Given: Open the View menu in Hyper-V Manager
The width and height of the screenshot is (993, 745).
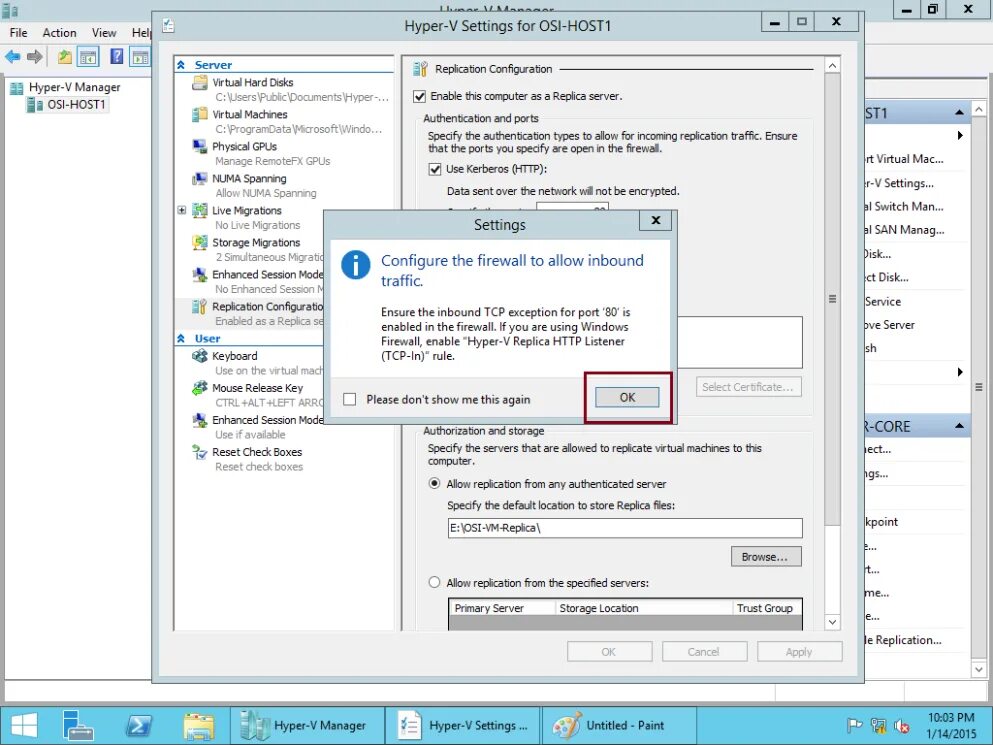Looking at the screenshot, I should click(x=104, y=32).
